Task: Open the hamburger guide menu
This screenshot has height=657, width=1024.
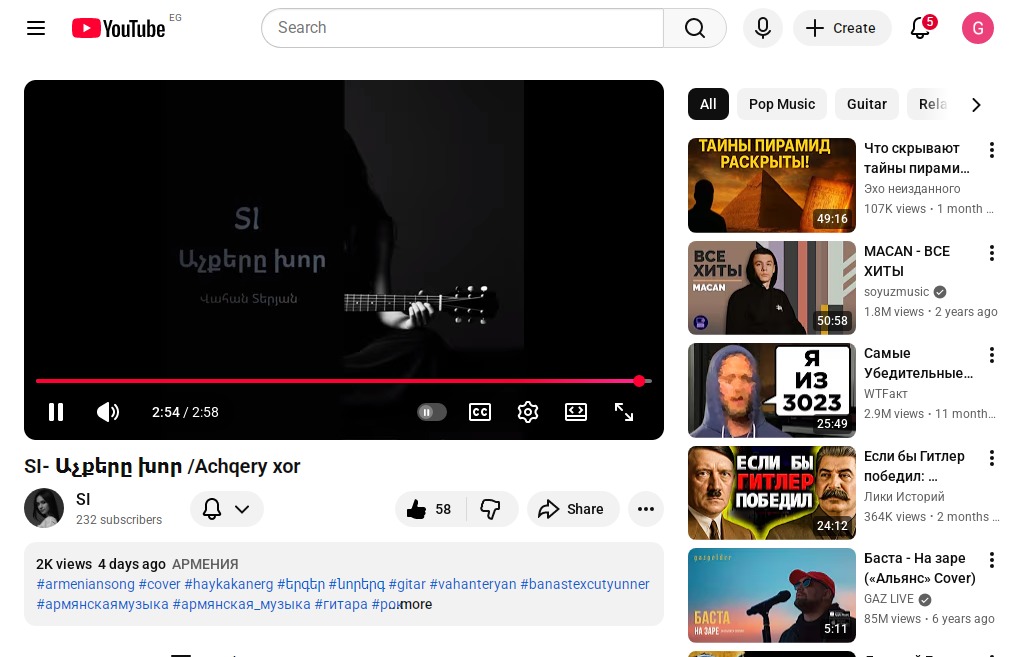Action: [x=36, y=28]
